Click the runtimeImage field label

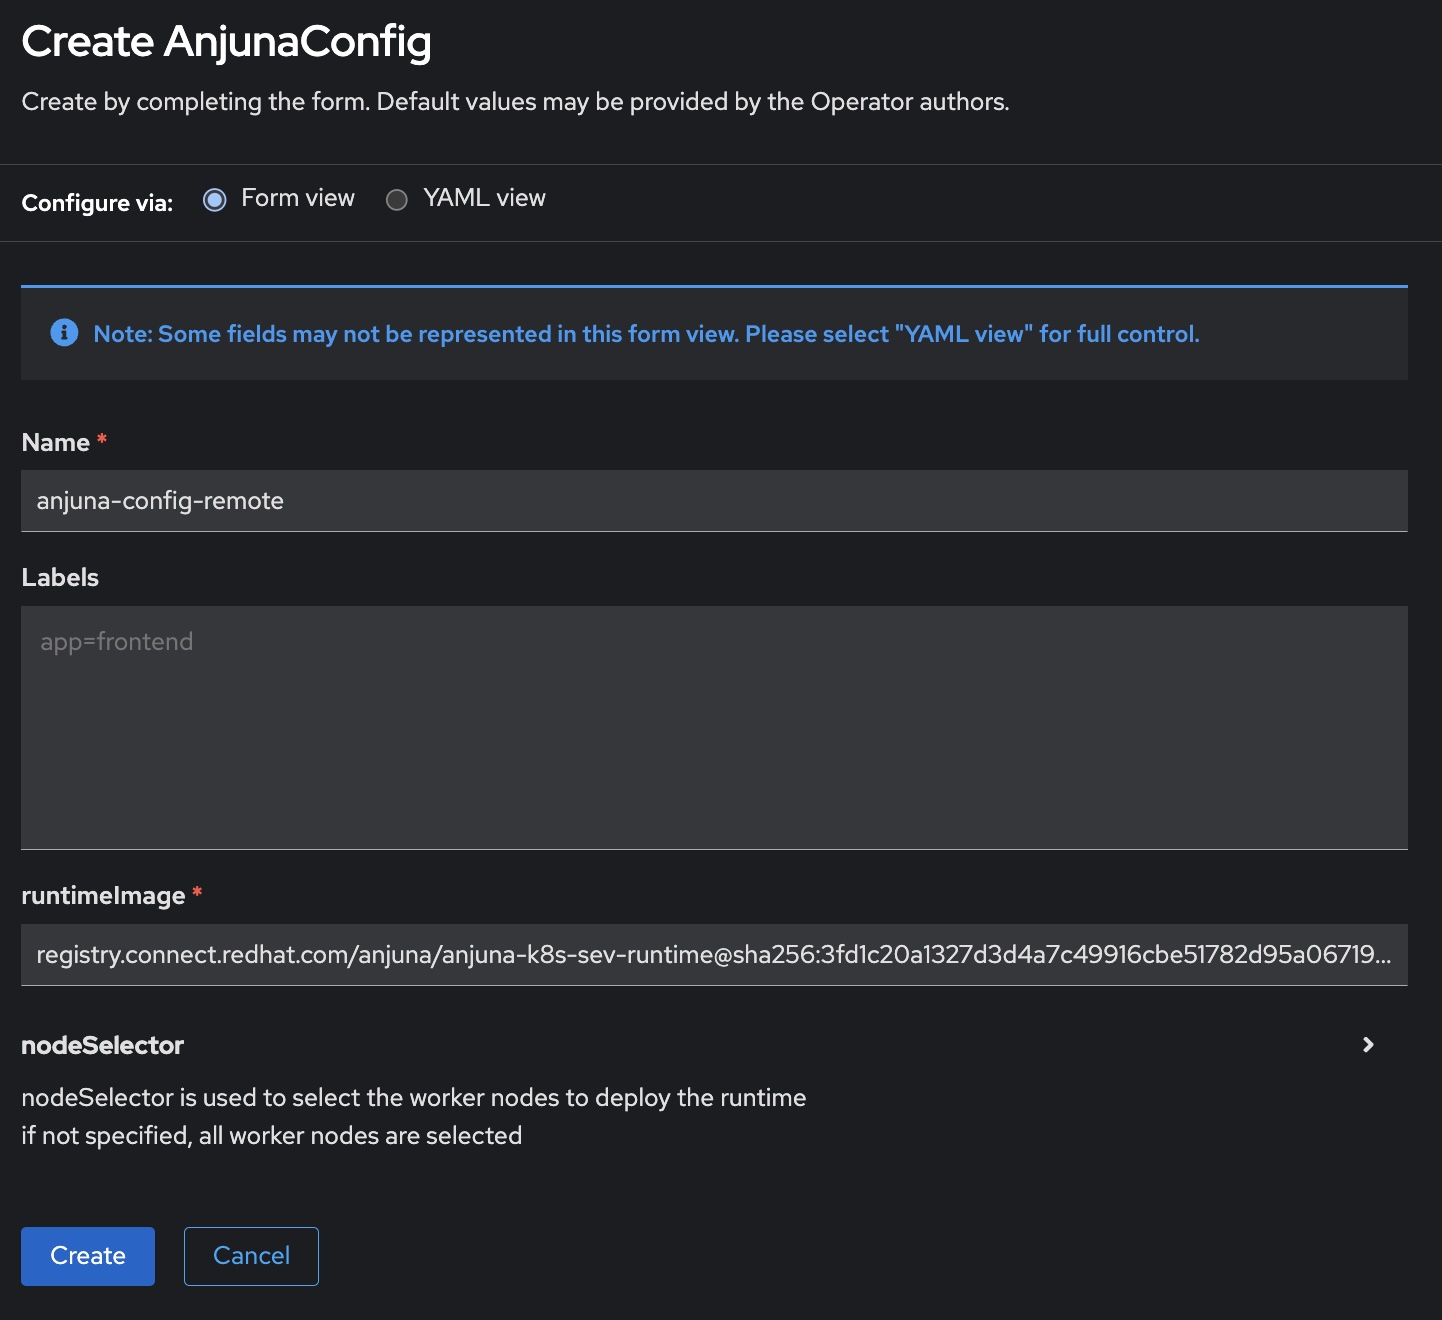pyautogui.click(x=103, y=896)
